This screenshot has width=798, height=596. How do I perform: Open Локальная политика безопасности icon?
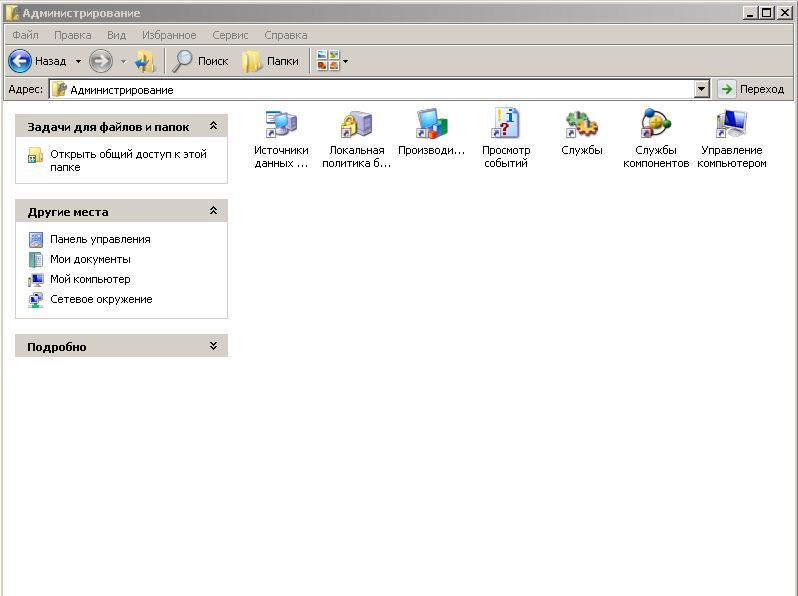click(x=356, y=125)
